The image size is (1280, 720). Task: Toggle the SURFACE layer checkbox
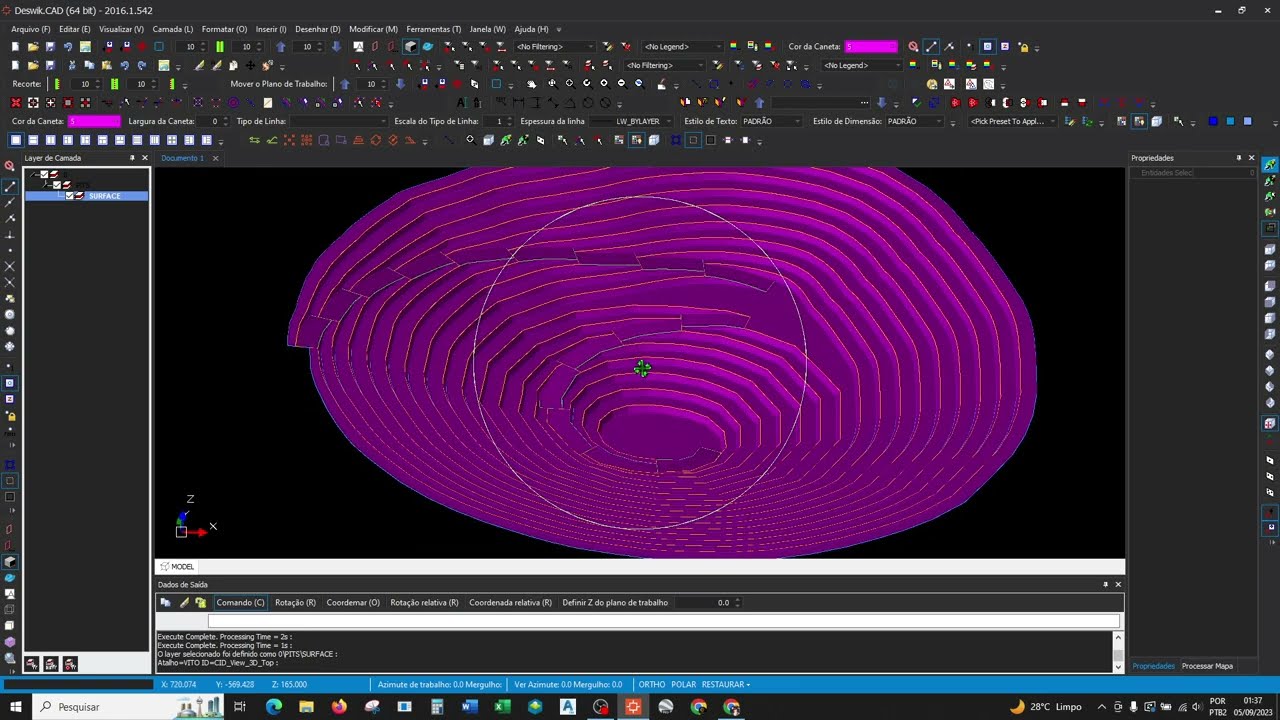pyautogui.click(x=69, y=196)
